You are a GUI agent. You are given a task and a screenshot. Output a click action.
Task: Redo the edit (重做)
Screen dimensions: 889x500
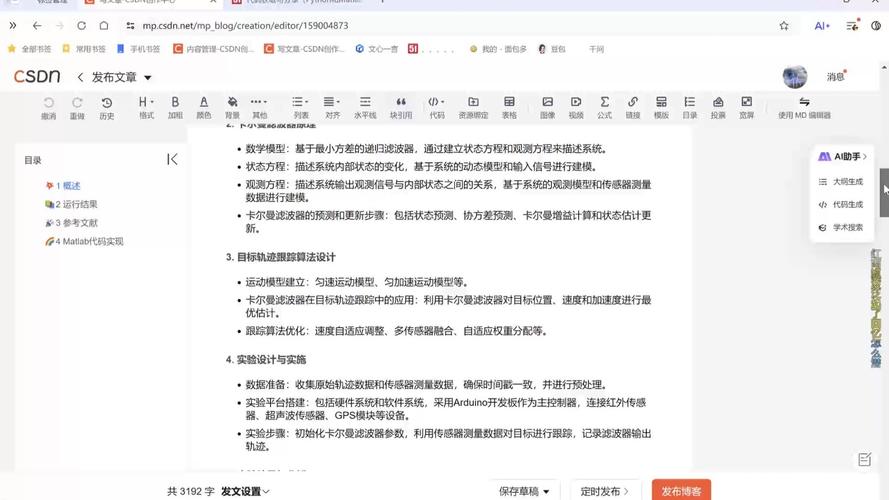pyautogui.click(x=77, y=108)
